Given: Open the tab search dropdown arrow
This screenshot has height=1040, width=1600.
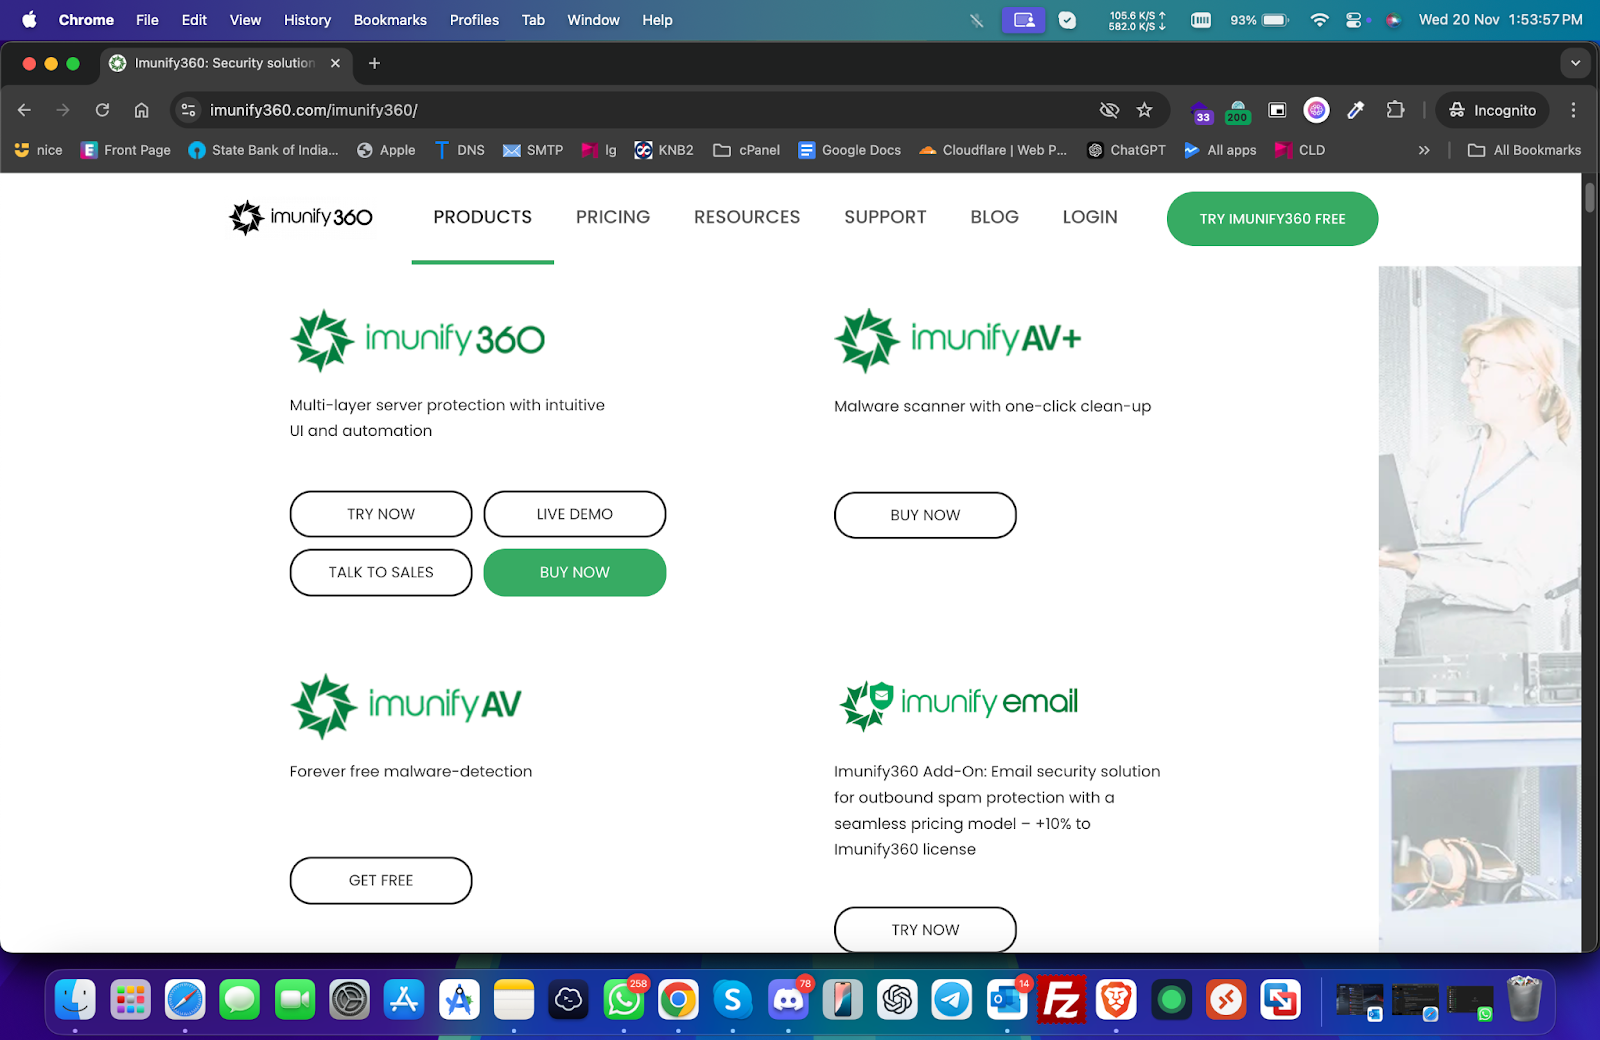Looking at the screenshot, I should pyautogui.click(x=1575, y=63).
